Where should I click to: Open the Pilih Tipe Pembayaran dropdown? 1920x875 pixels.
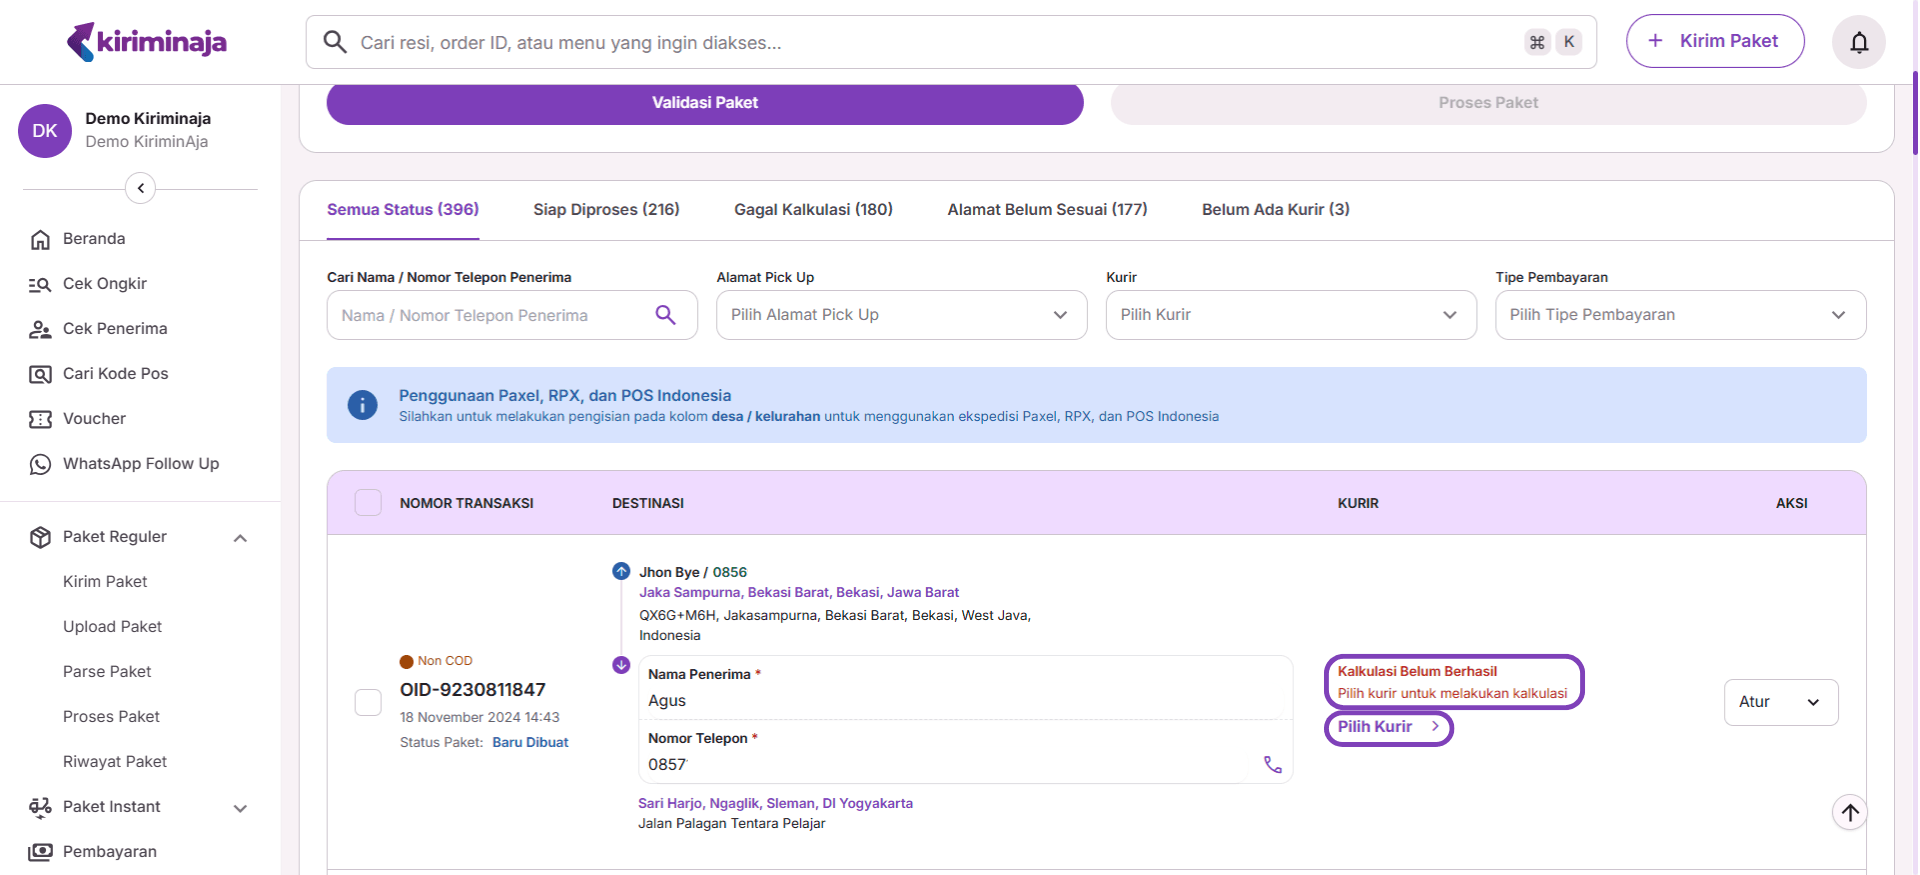[x=1679, y=315]
